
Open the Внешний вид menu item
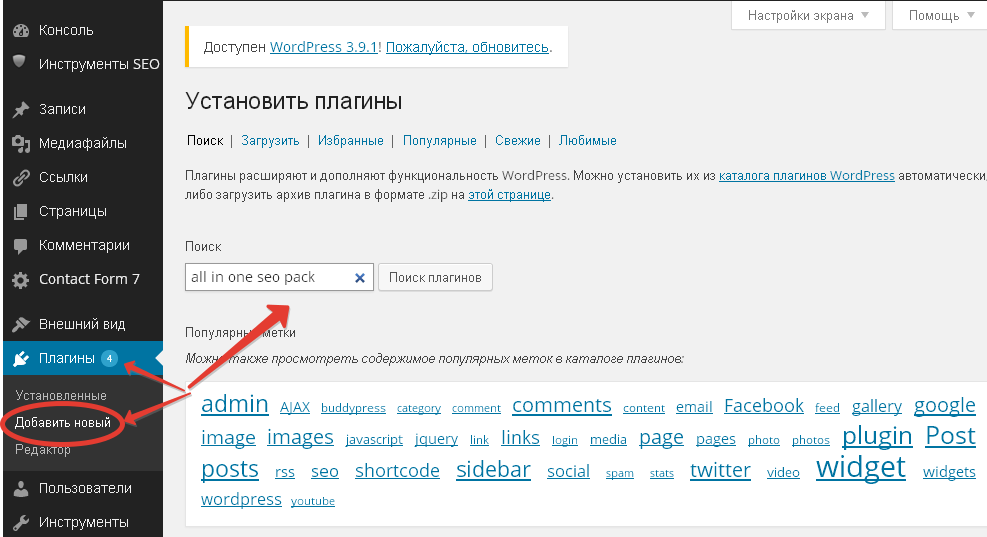[83, 324]
